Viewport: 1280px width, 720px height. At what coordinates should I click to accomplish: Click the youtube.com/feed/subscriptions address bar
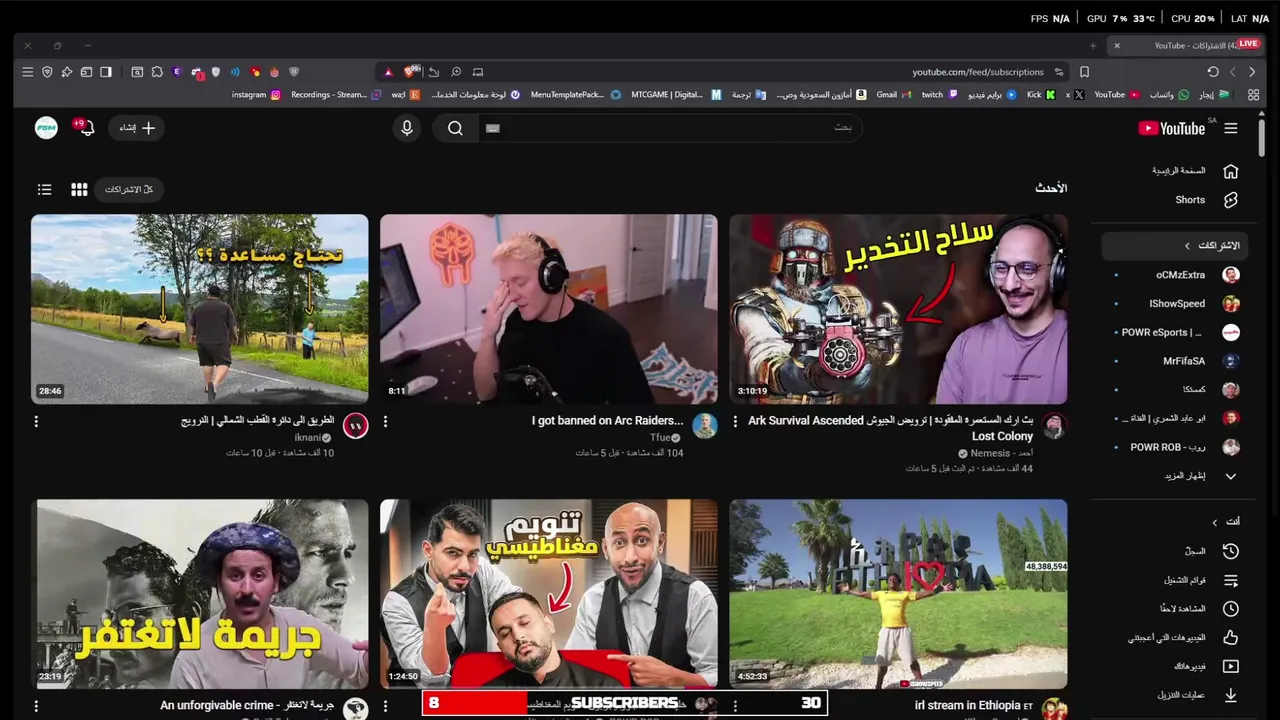[x=978, y=72]
